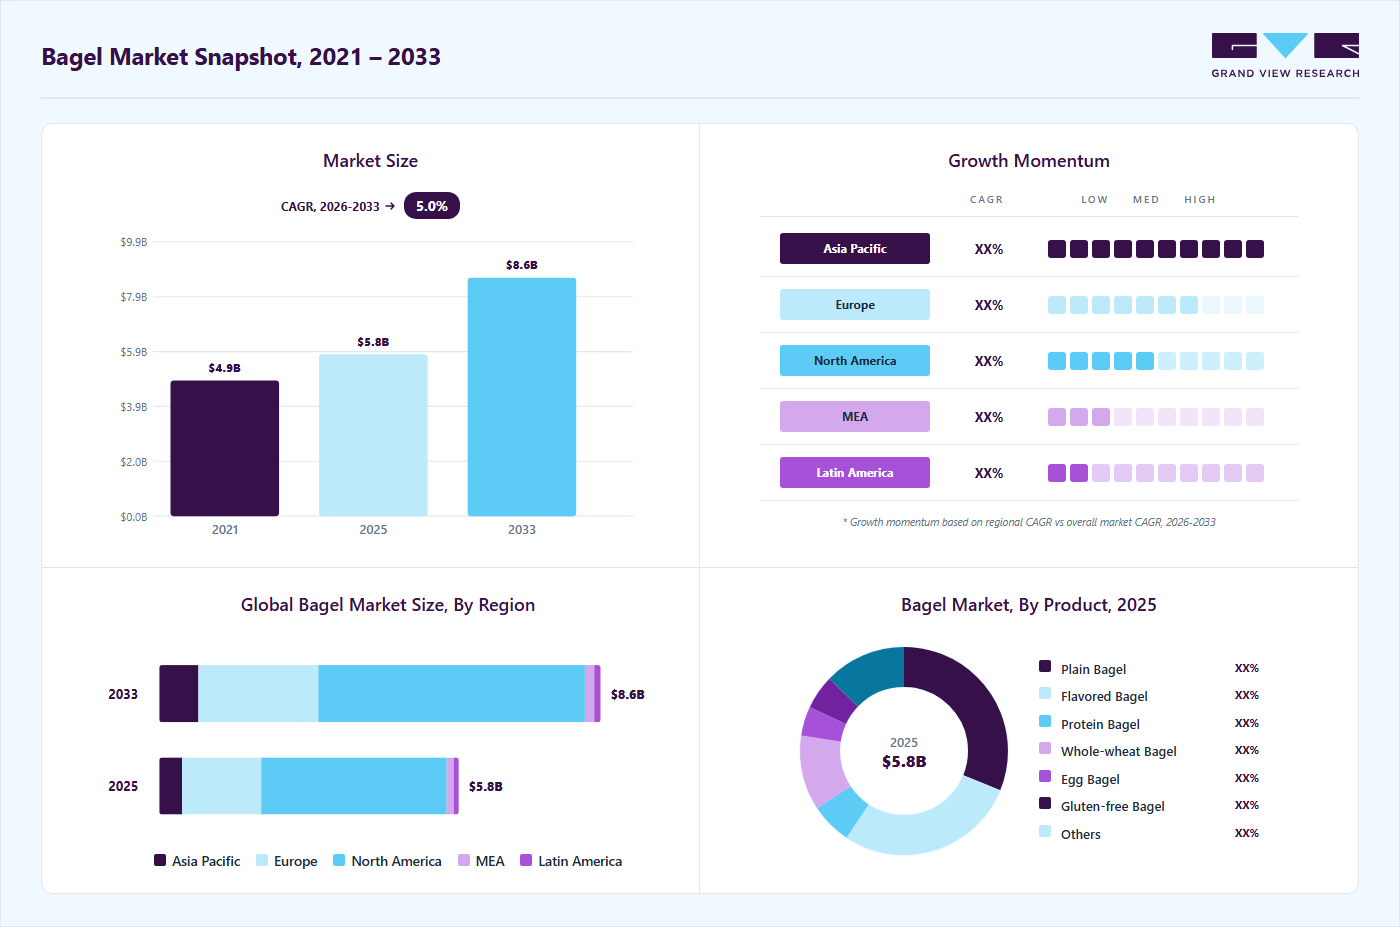
Task: Click the XX% CAGR value for Asia Pacific
Action: pyautogui.click(x=989, y=249)
